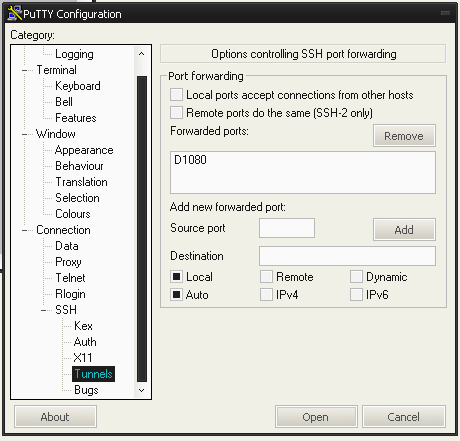Click the Open button
460x441 pixels.
pos(316,417)
